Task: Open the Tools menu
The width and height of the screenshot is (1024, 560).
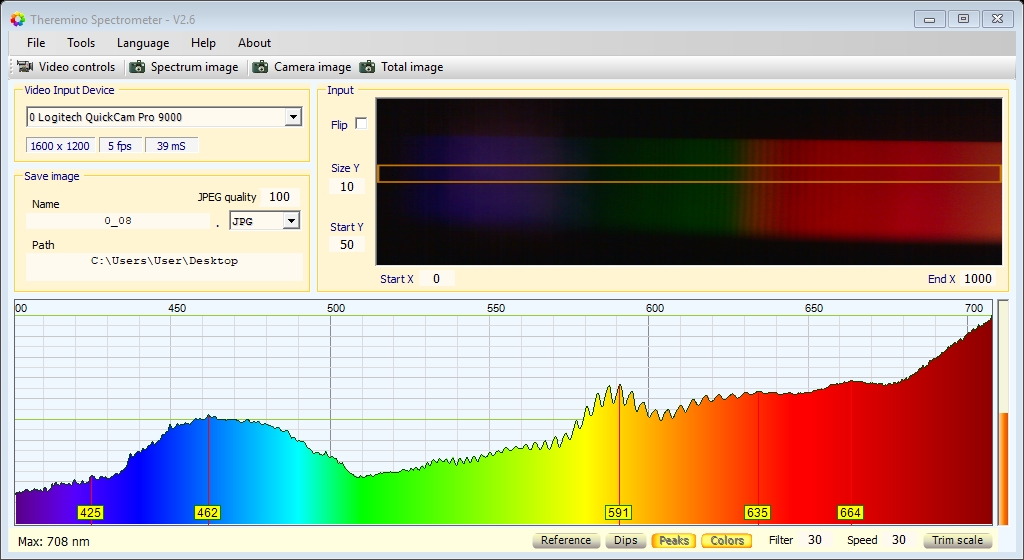Action: [x=81, y=43]
